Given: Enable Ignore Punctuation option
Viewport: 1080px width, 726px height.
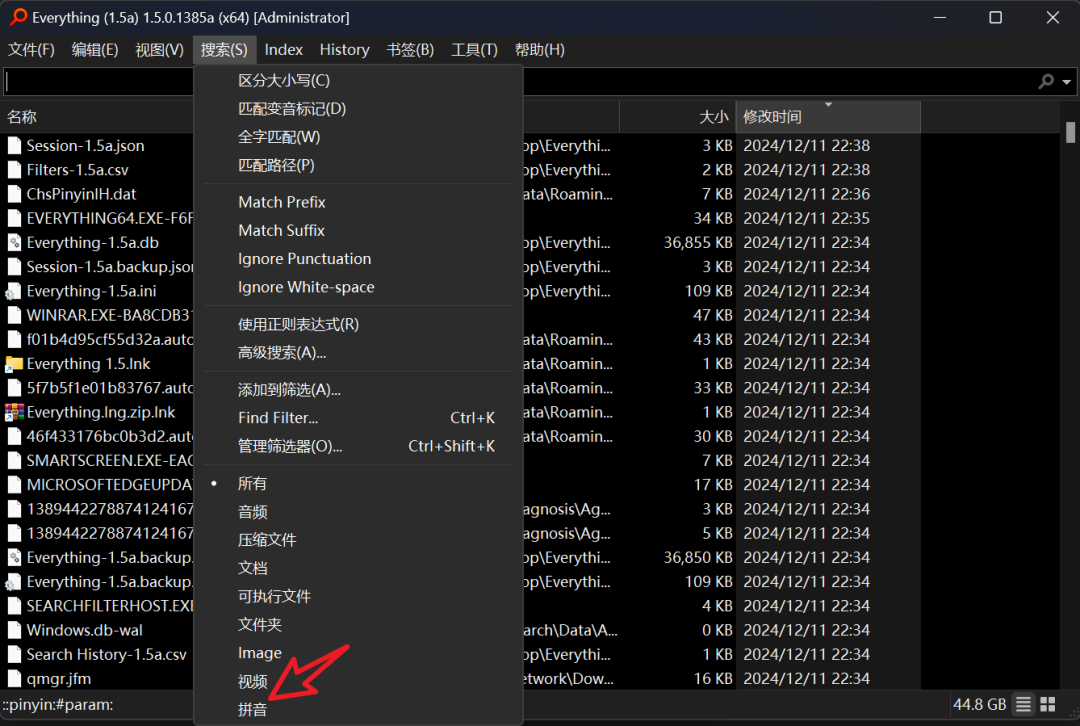Looking at the screenshot, I should (x=358, y=258).
